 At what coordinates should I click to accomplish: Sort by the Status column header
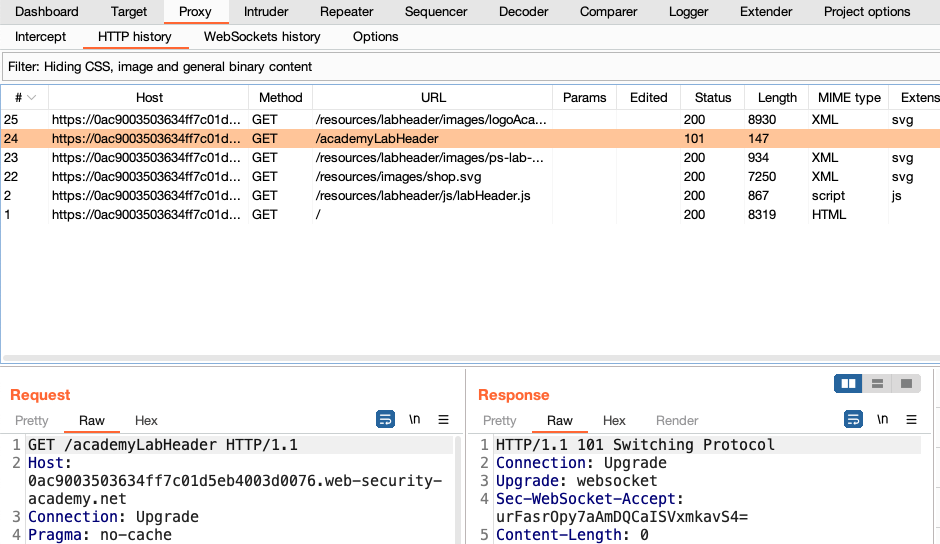tap(713, 97)
